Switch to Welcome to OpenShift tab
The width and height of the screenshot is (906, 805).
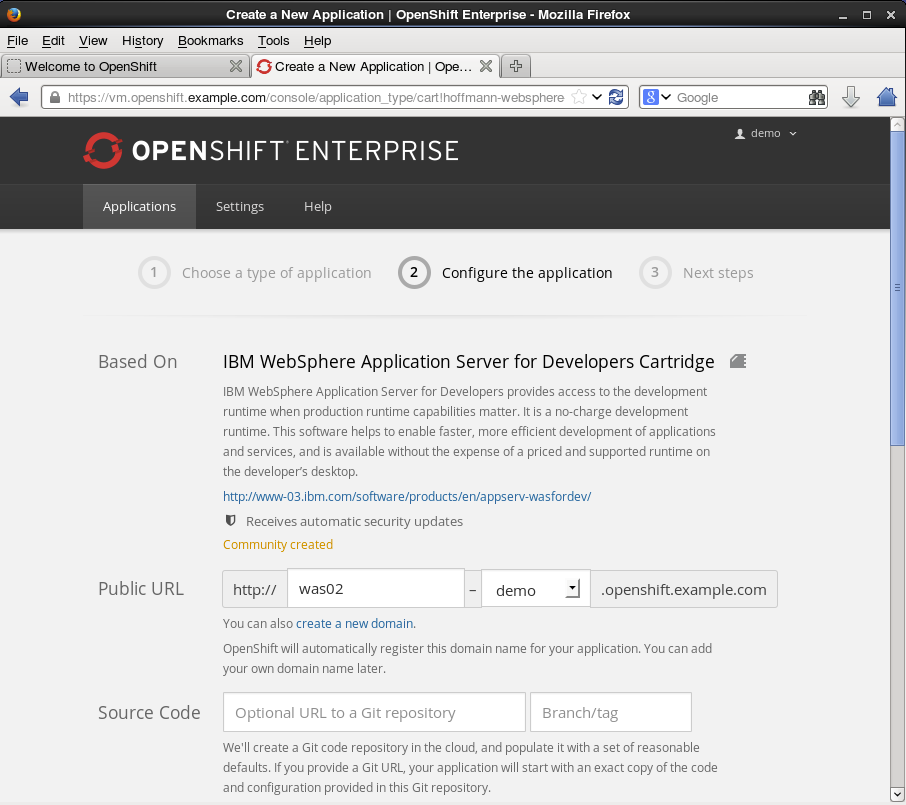tap(91, 66)
